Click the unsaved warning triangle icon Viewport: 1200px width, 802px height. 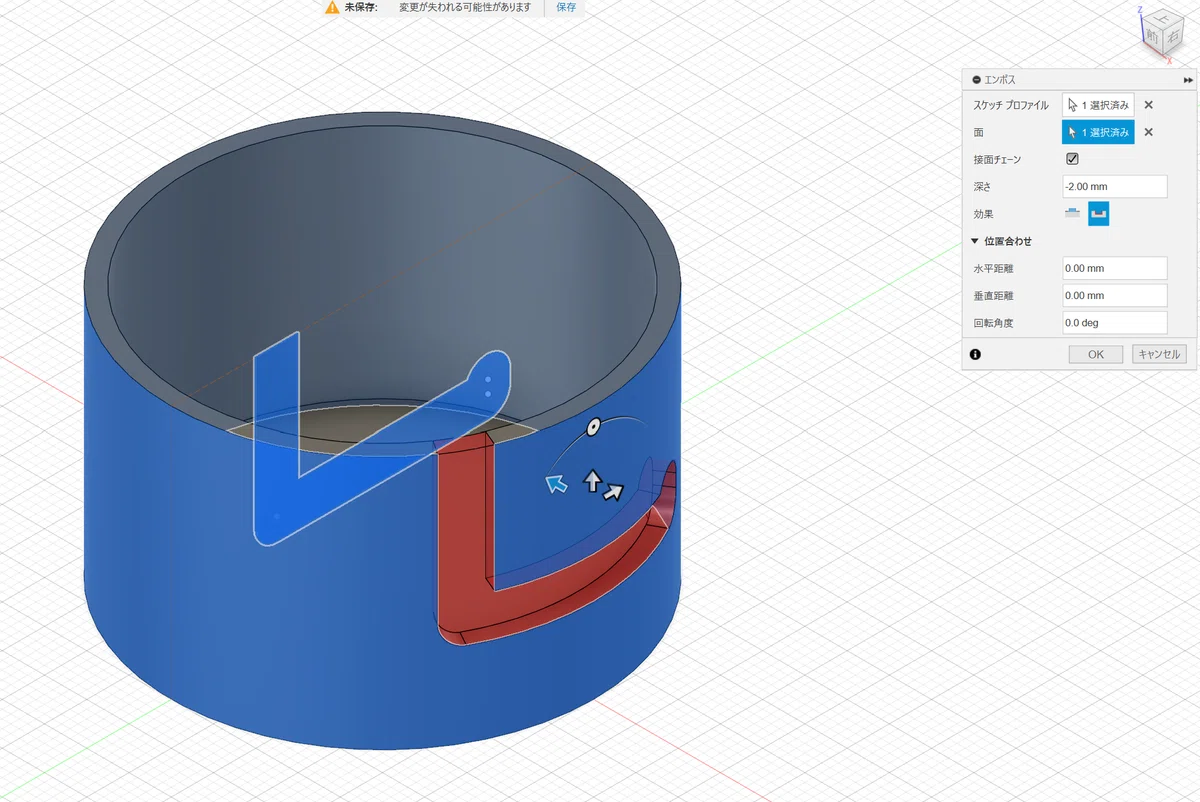[332, 7]
